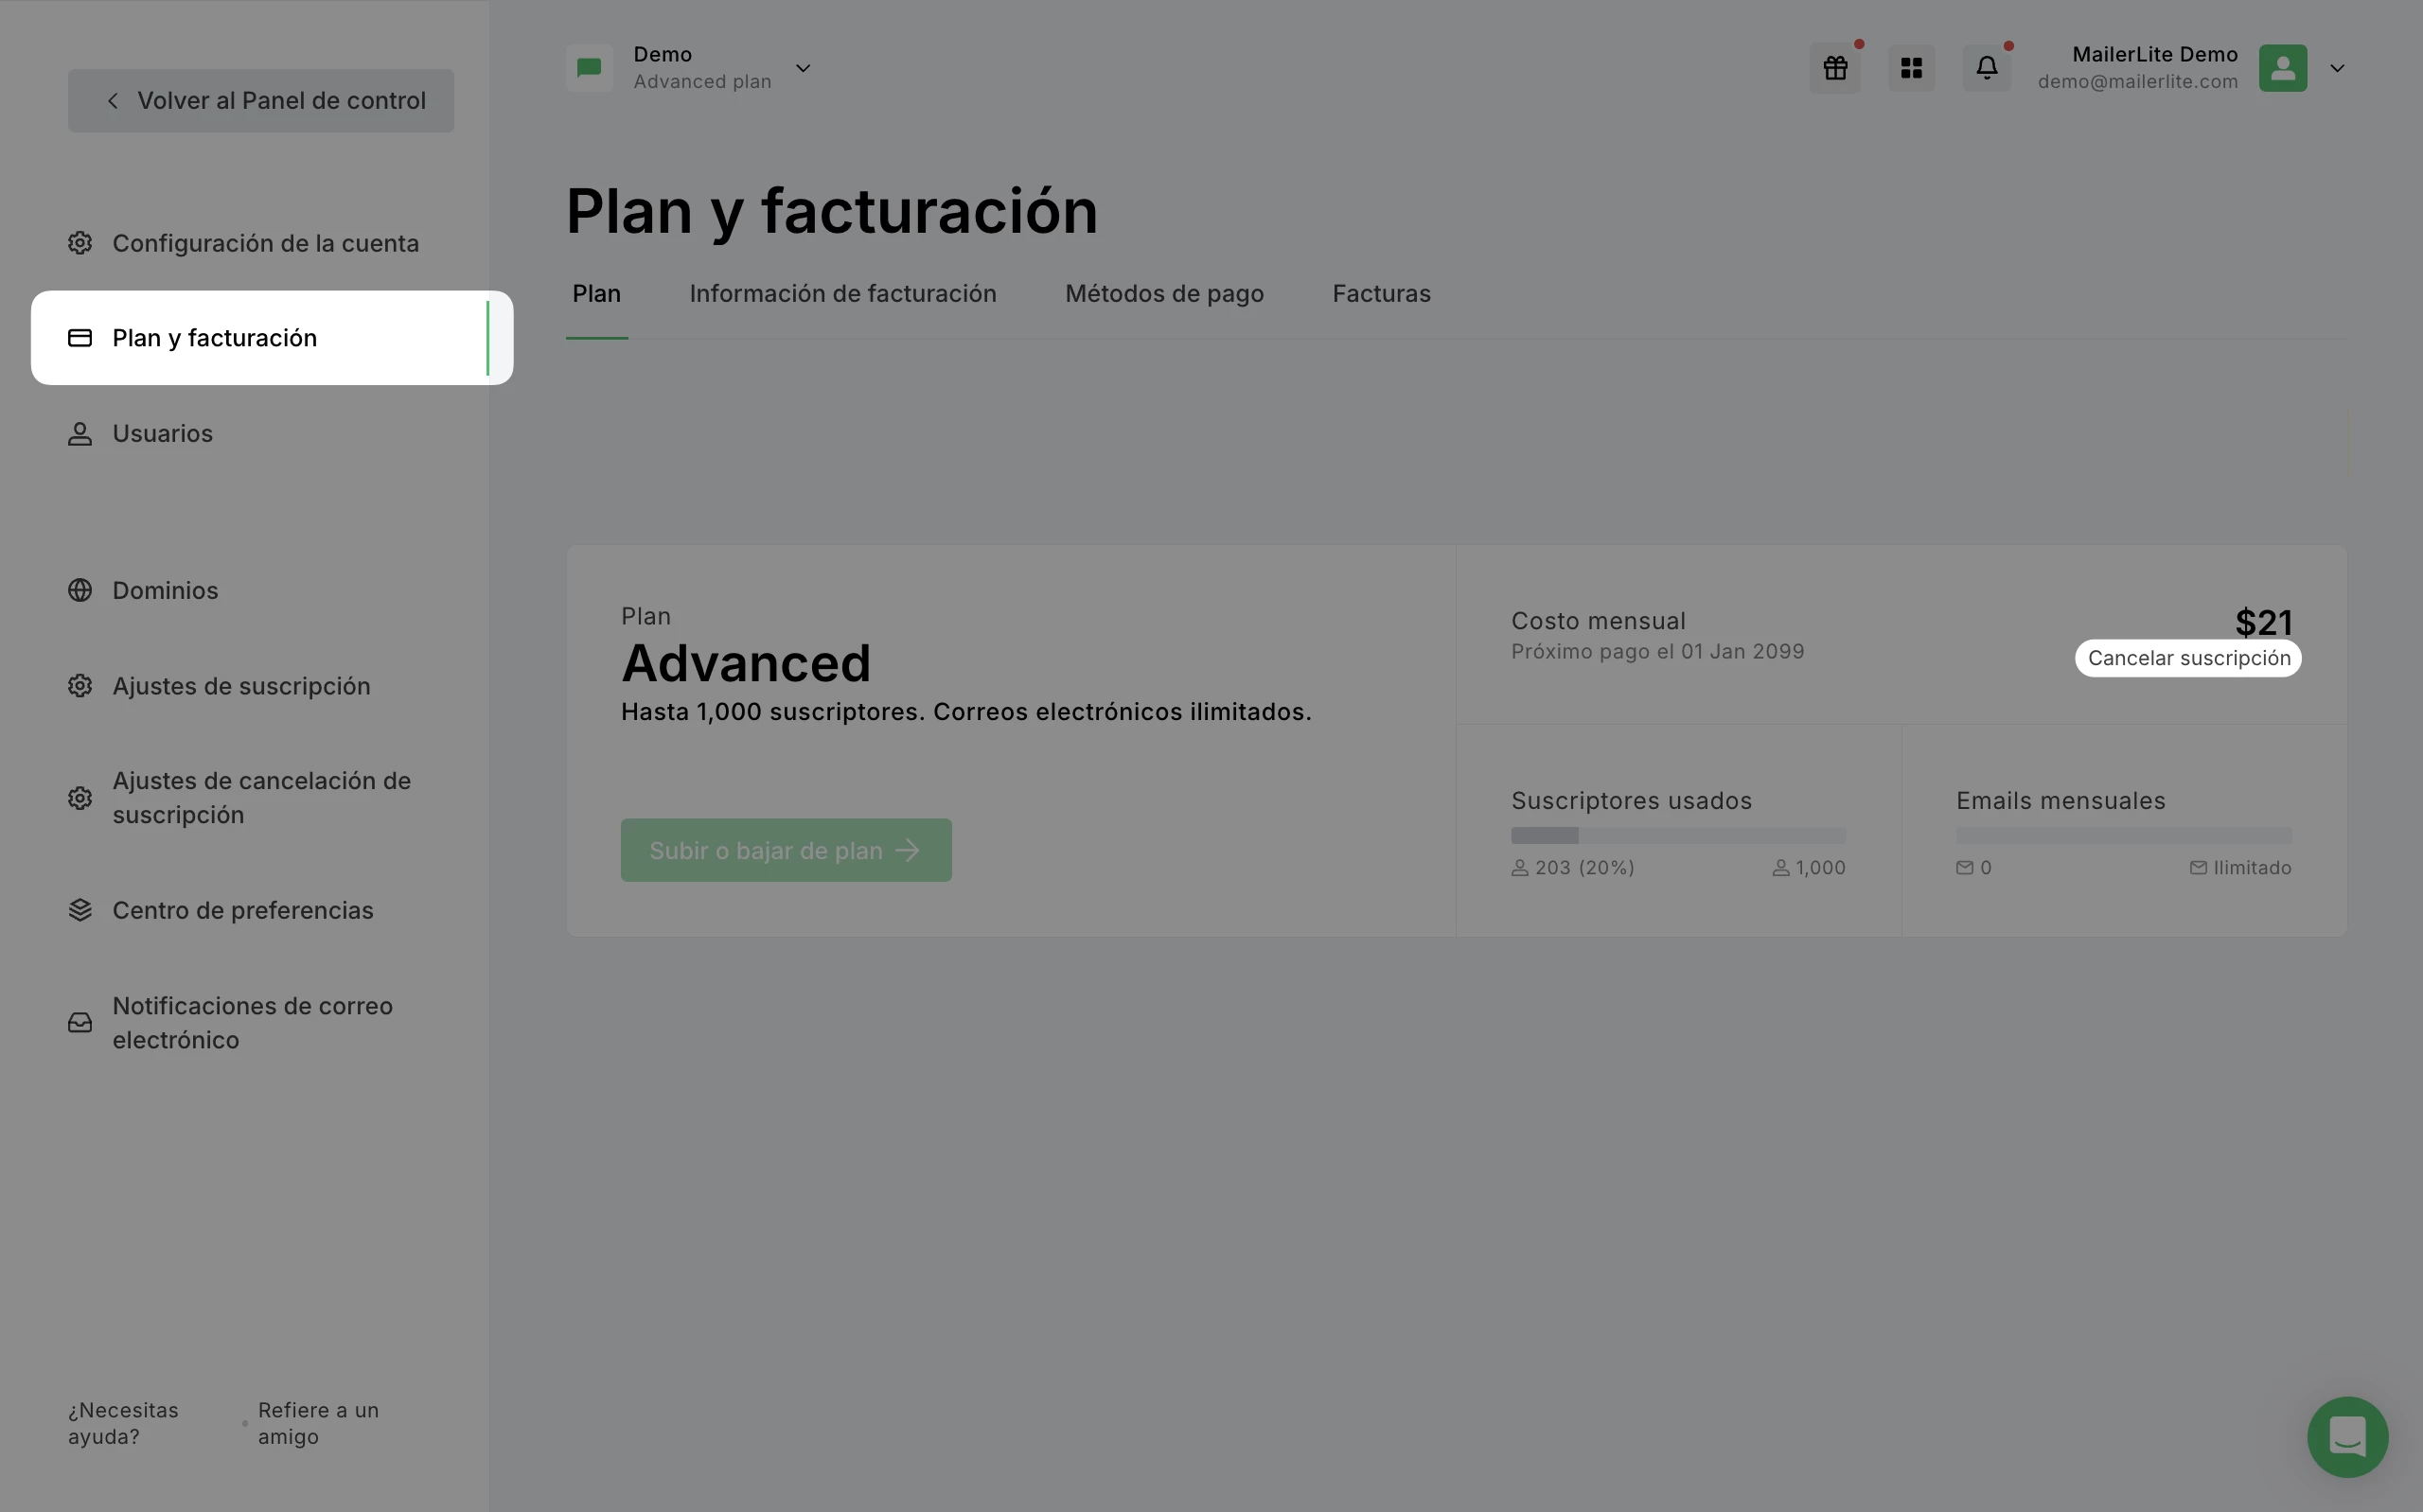The image size is (2423, 1512).
Task: Click Cancelar suscripción
Action: pyautogui.click(x=2188, y=658)
